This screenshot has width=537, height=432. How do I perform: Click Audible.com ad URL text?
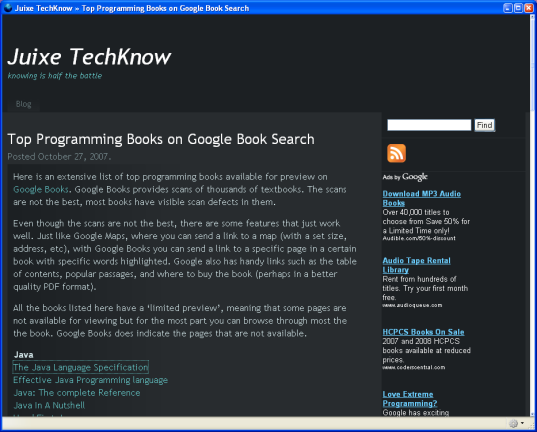[419, 238]
